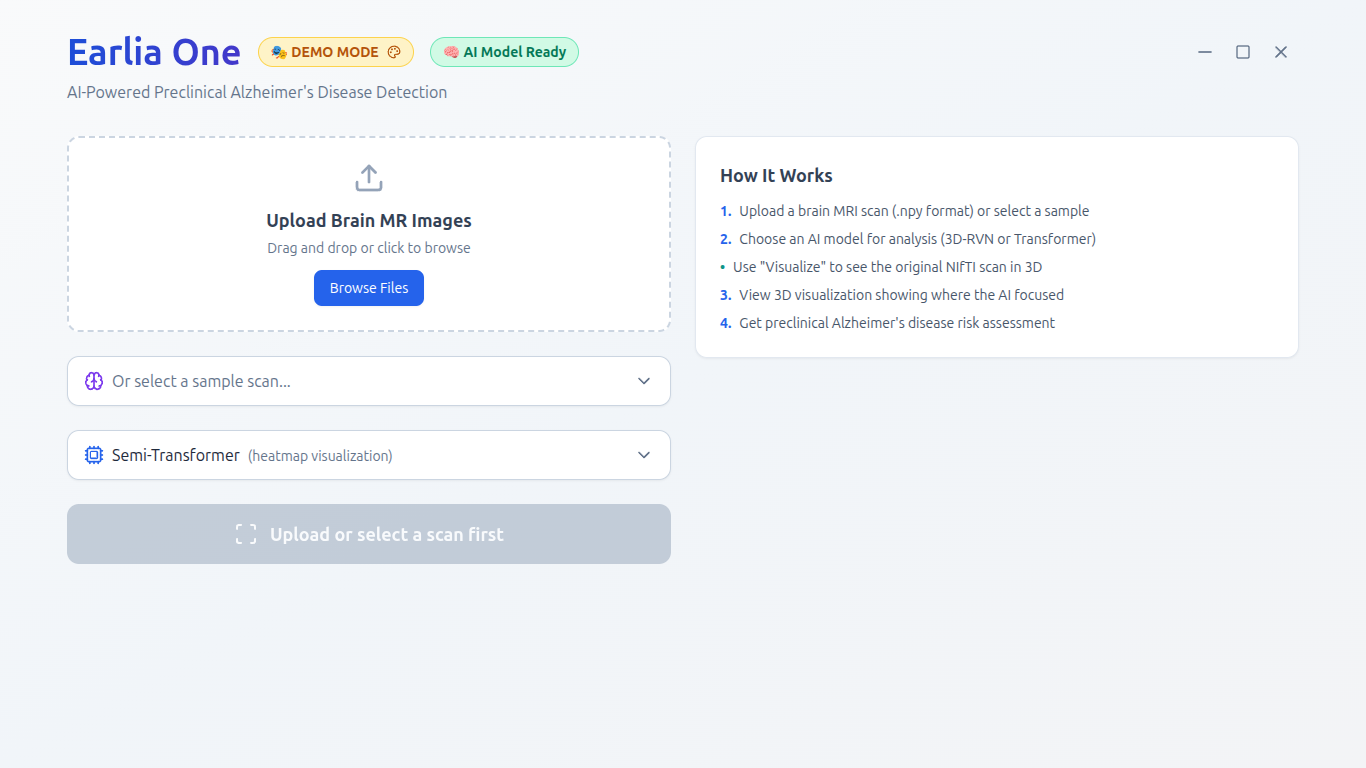Click the upload cloud icon above Browse Files
This screenshot has width=1366, height=768.
[368, 177]
